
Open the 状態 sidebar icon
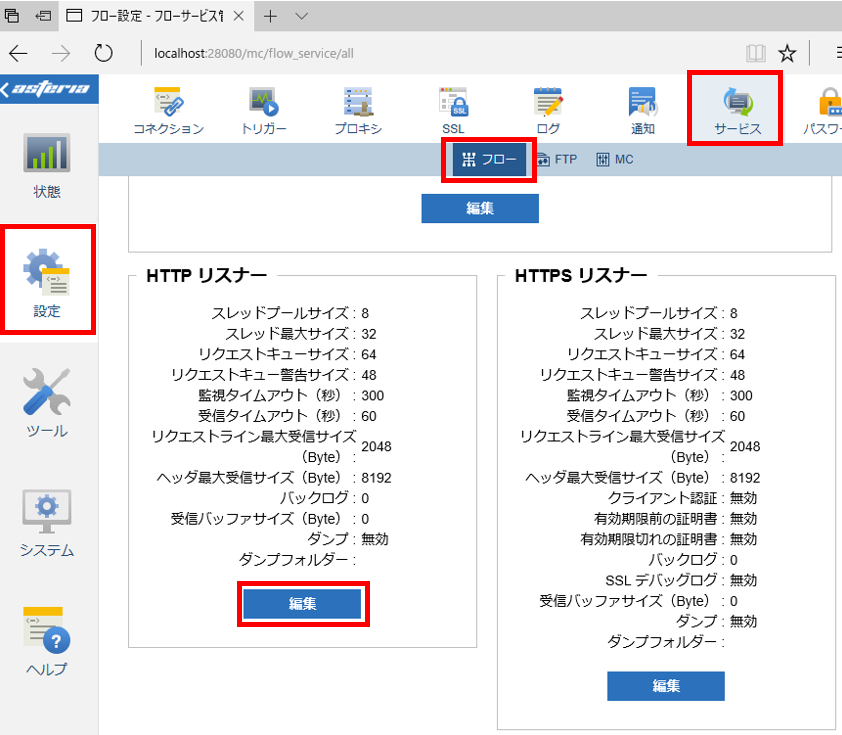tap(47, 166)
